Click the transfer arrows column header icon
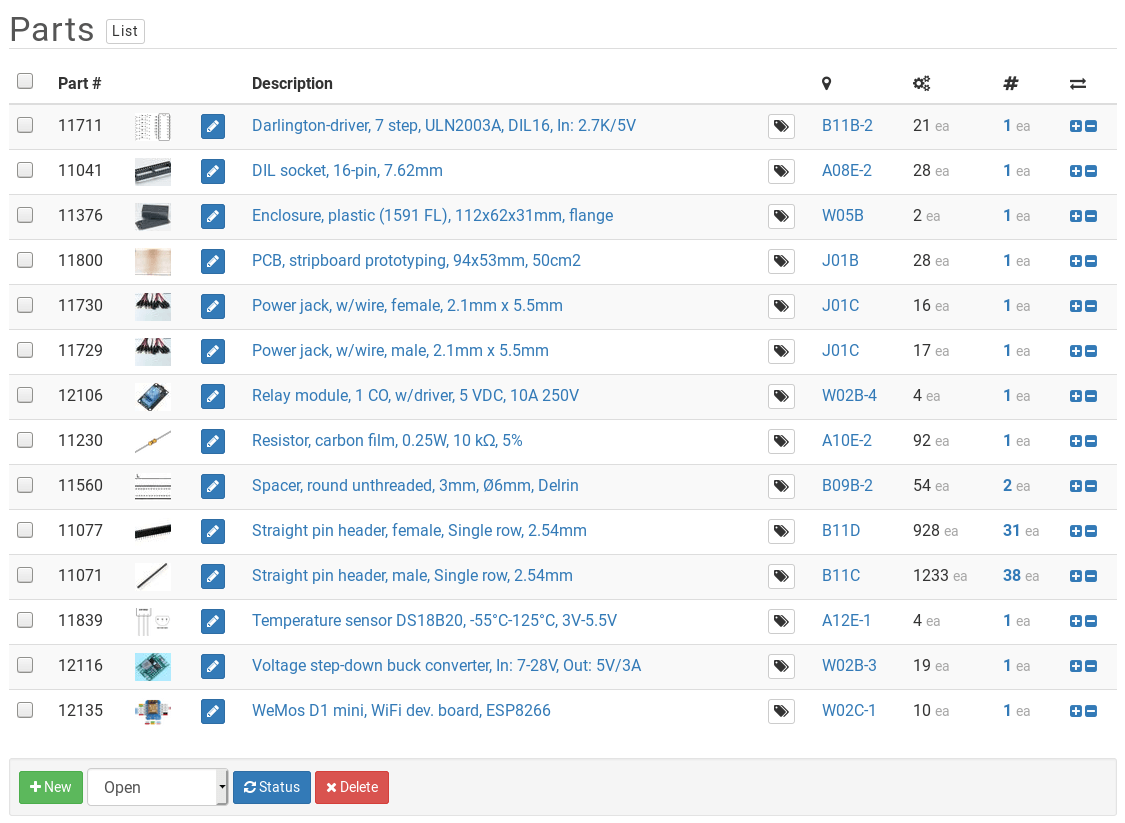Screen dimensions: 1125x823 click(x=1078, y=84)
